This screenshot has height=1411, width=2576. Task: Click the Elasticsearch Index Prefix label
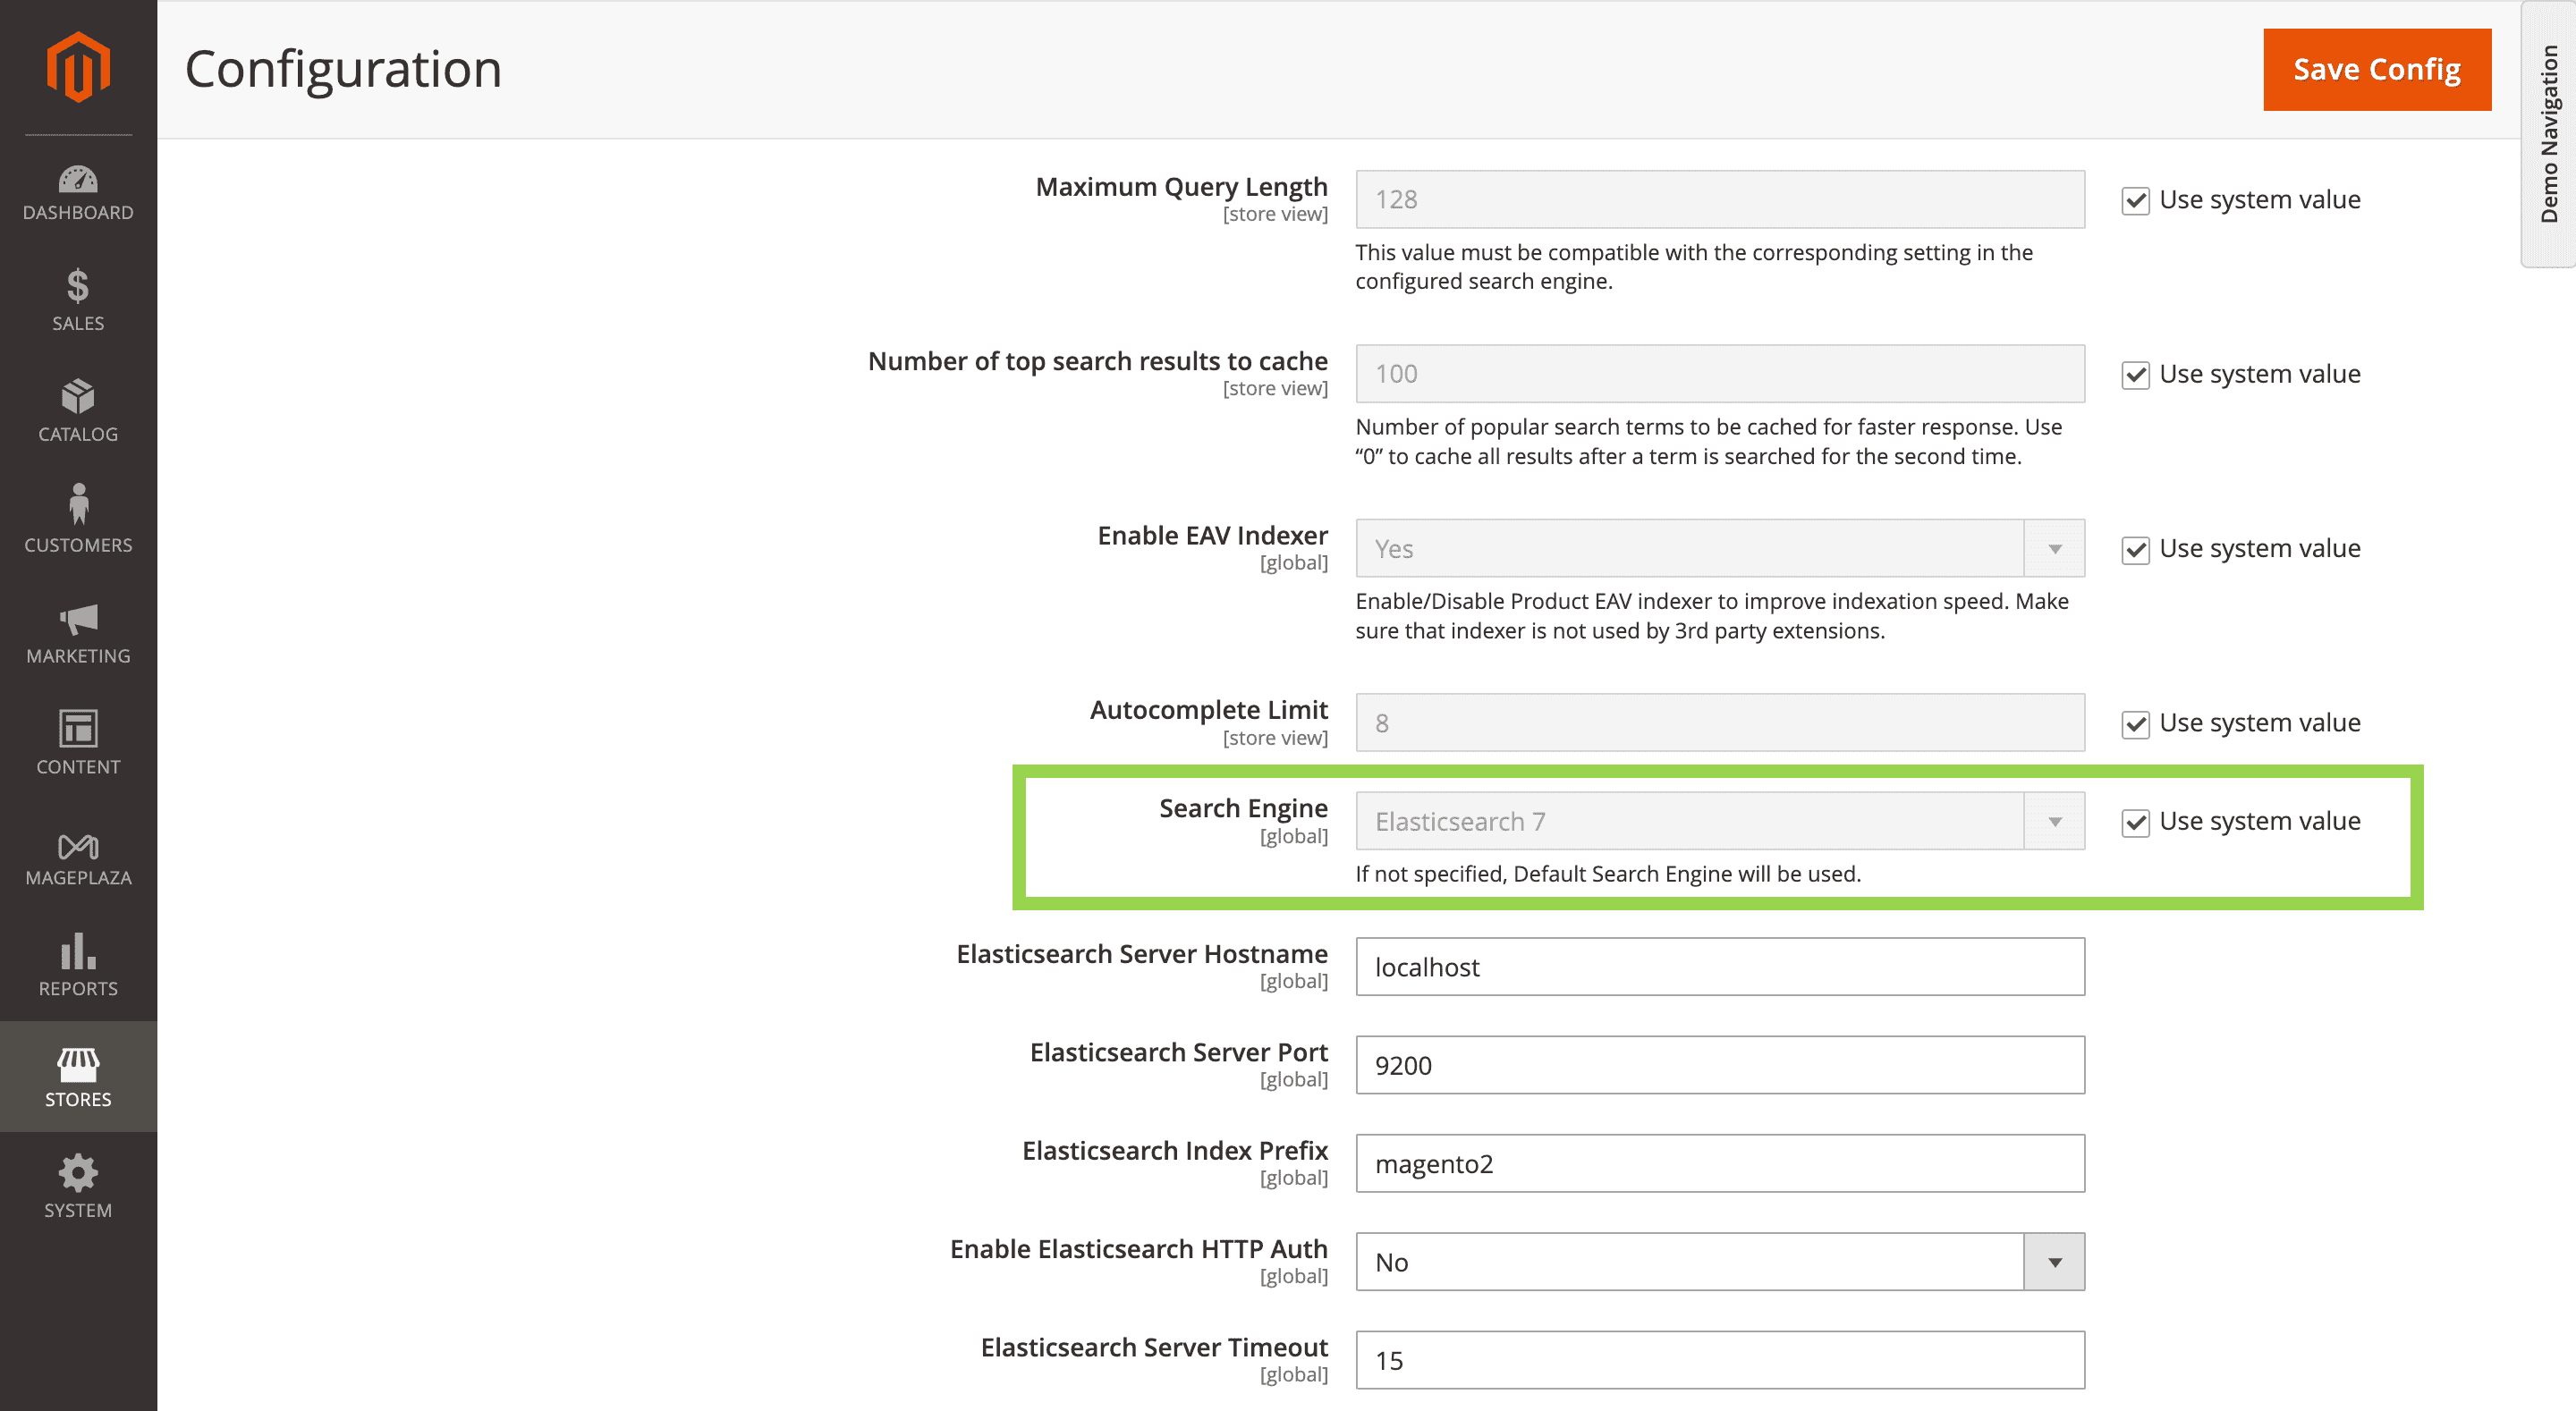click(x=1175, y=1150)
